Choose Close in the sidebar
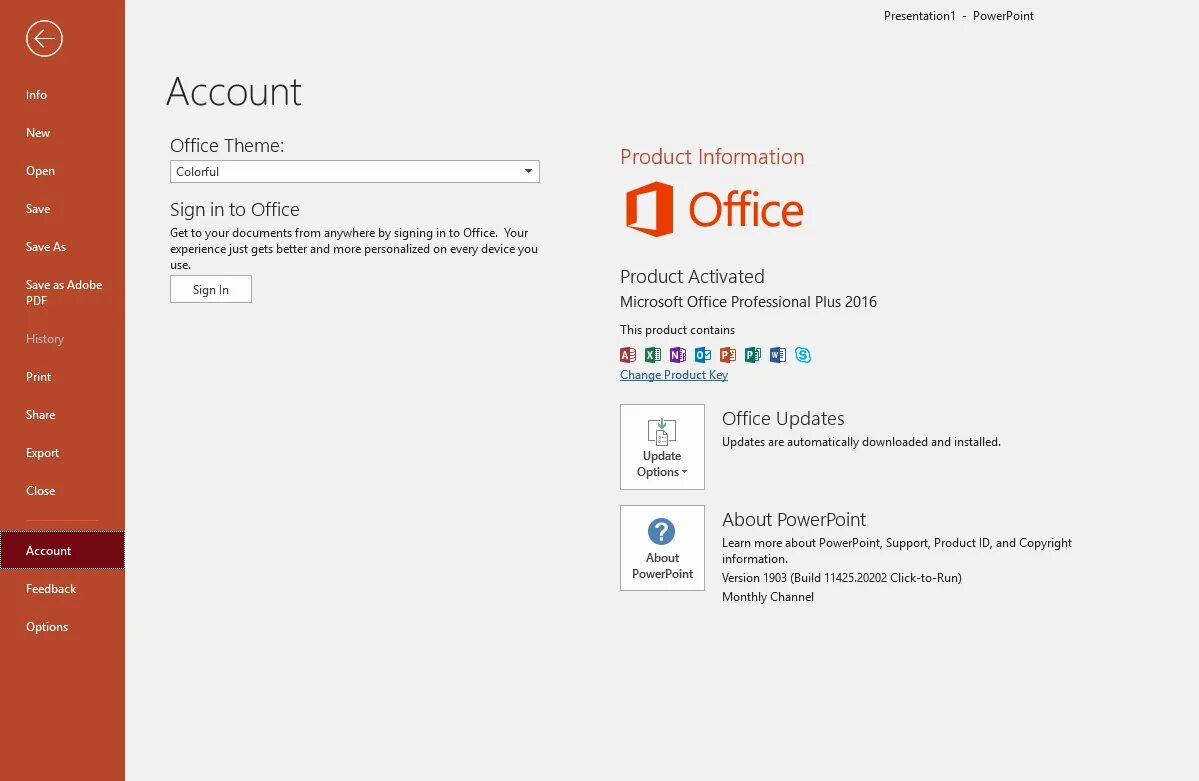1199x781 pixels. (62, 491)
